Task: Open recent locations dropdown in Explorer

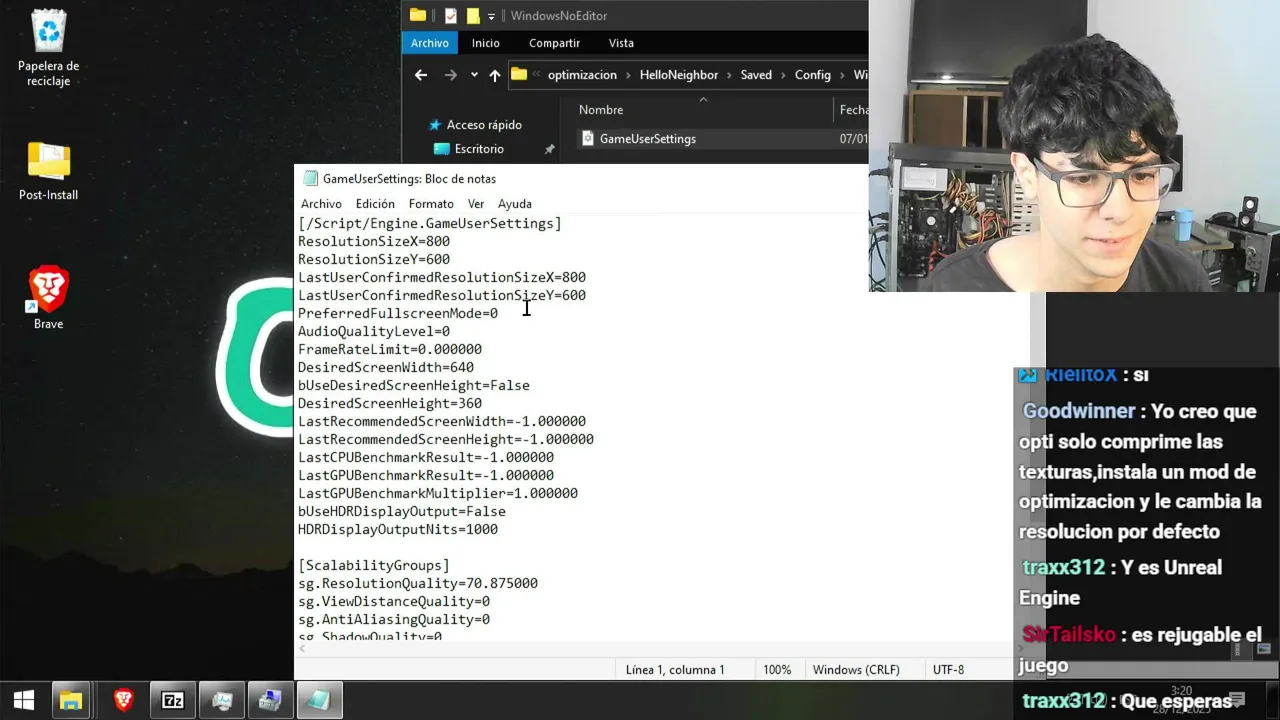Action: (473, 75)
